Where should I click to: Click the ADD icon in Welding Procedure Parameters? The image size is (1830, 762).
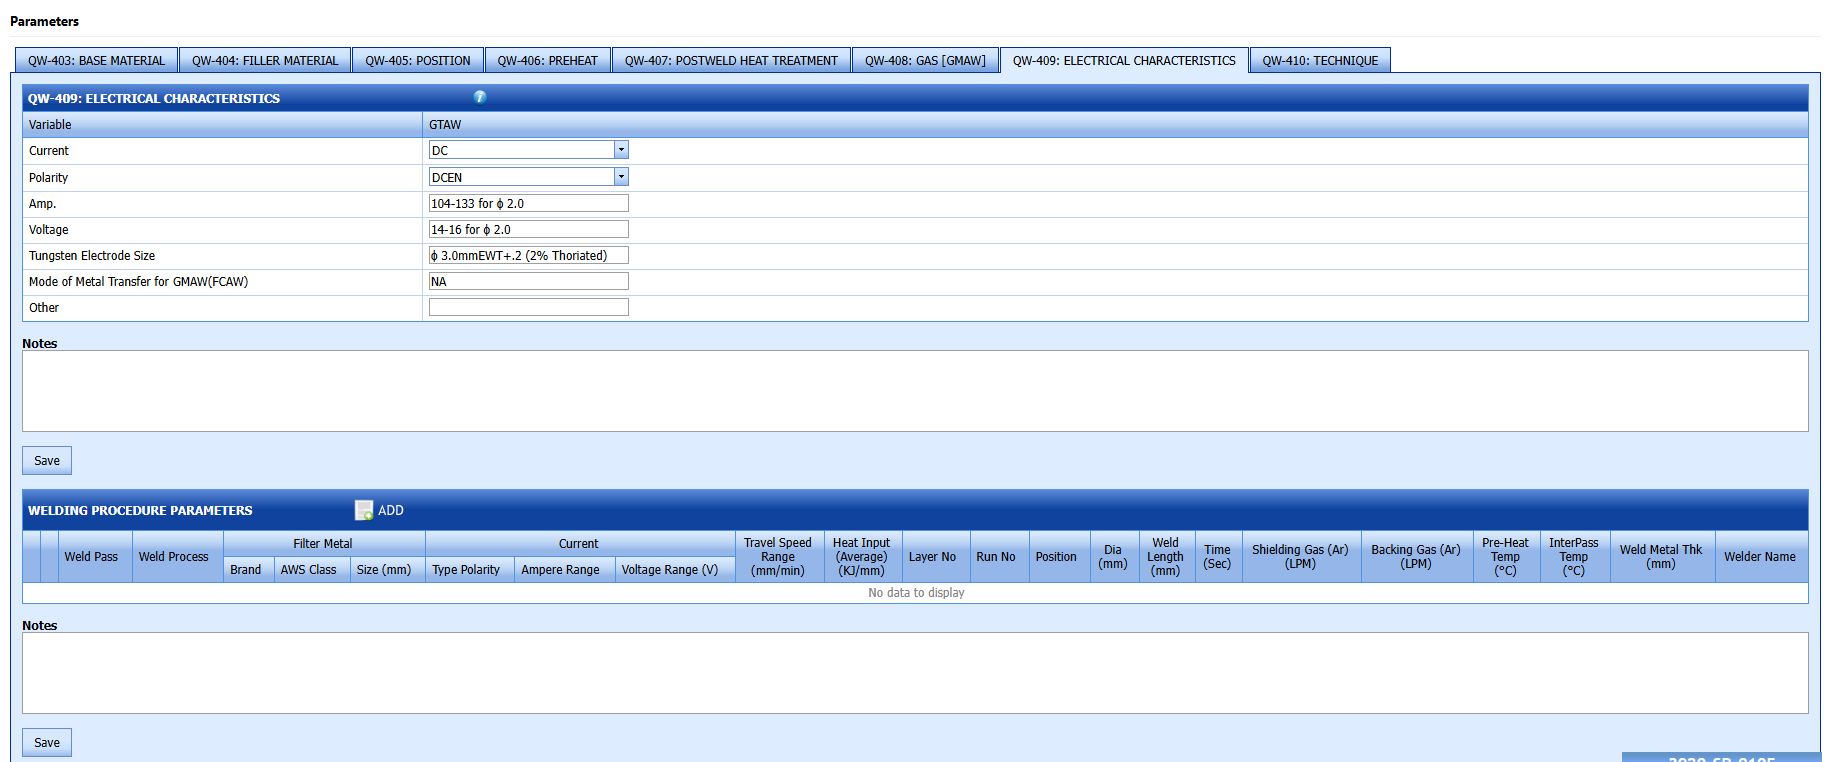pos(364,510)
